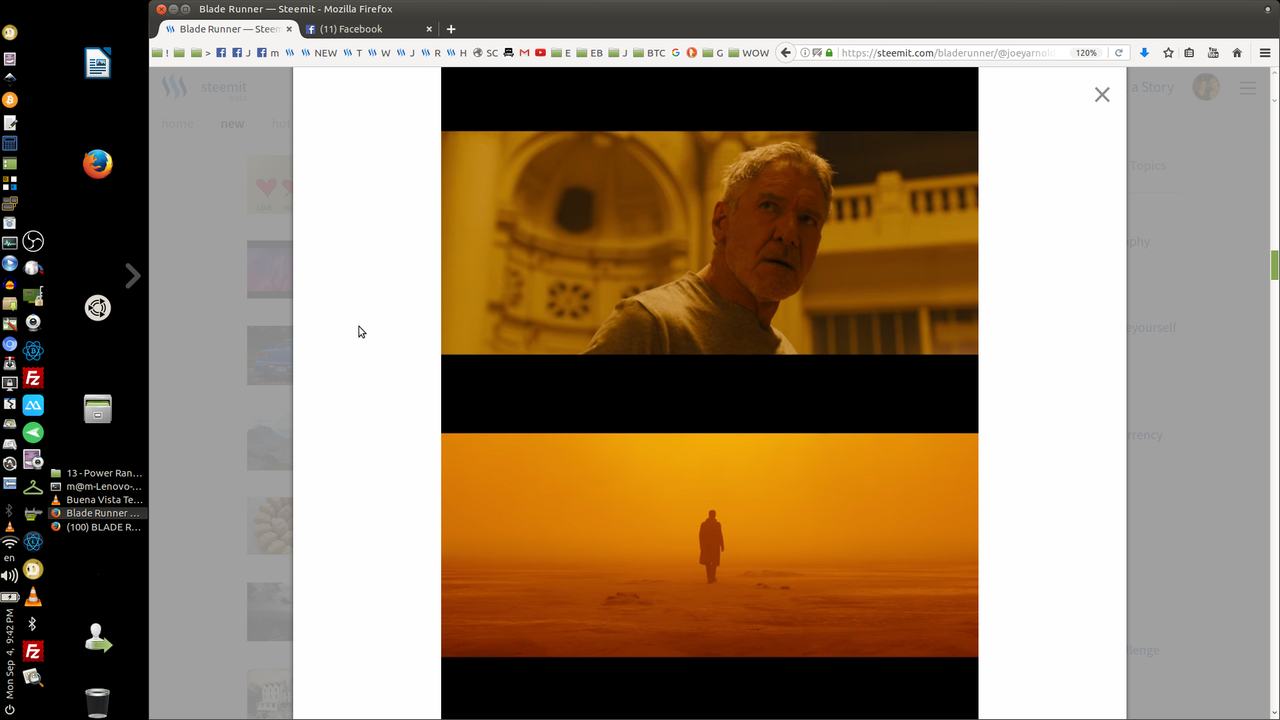Screen dimensions: 1280x720
Task: Open OBS Studio from the panel
Action: [33, 241]
